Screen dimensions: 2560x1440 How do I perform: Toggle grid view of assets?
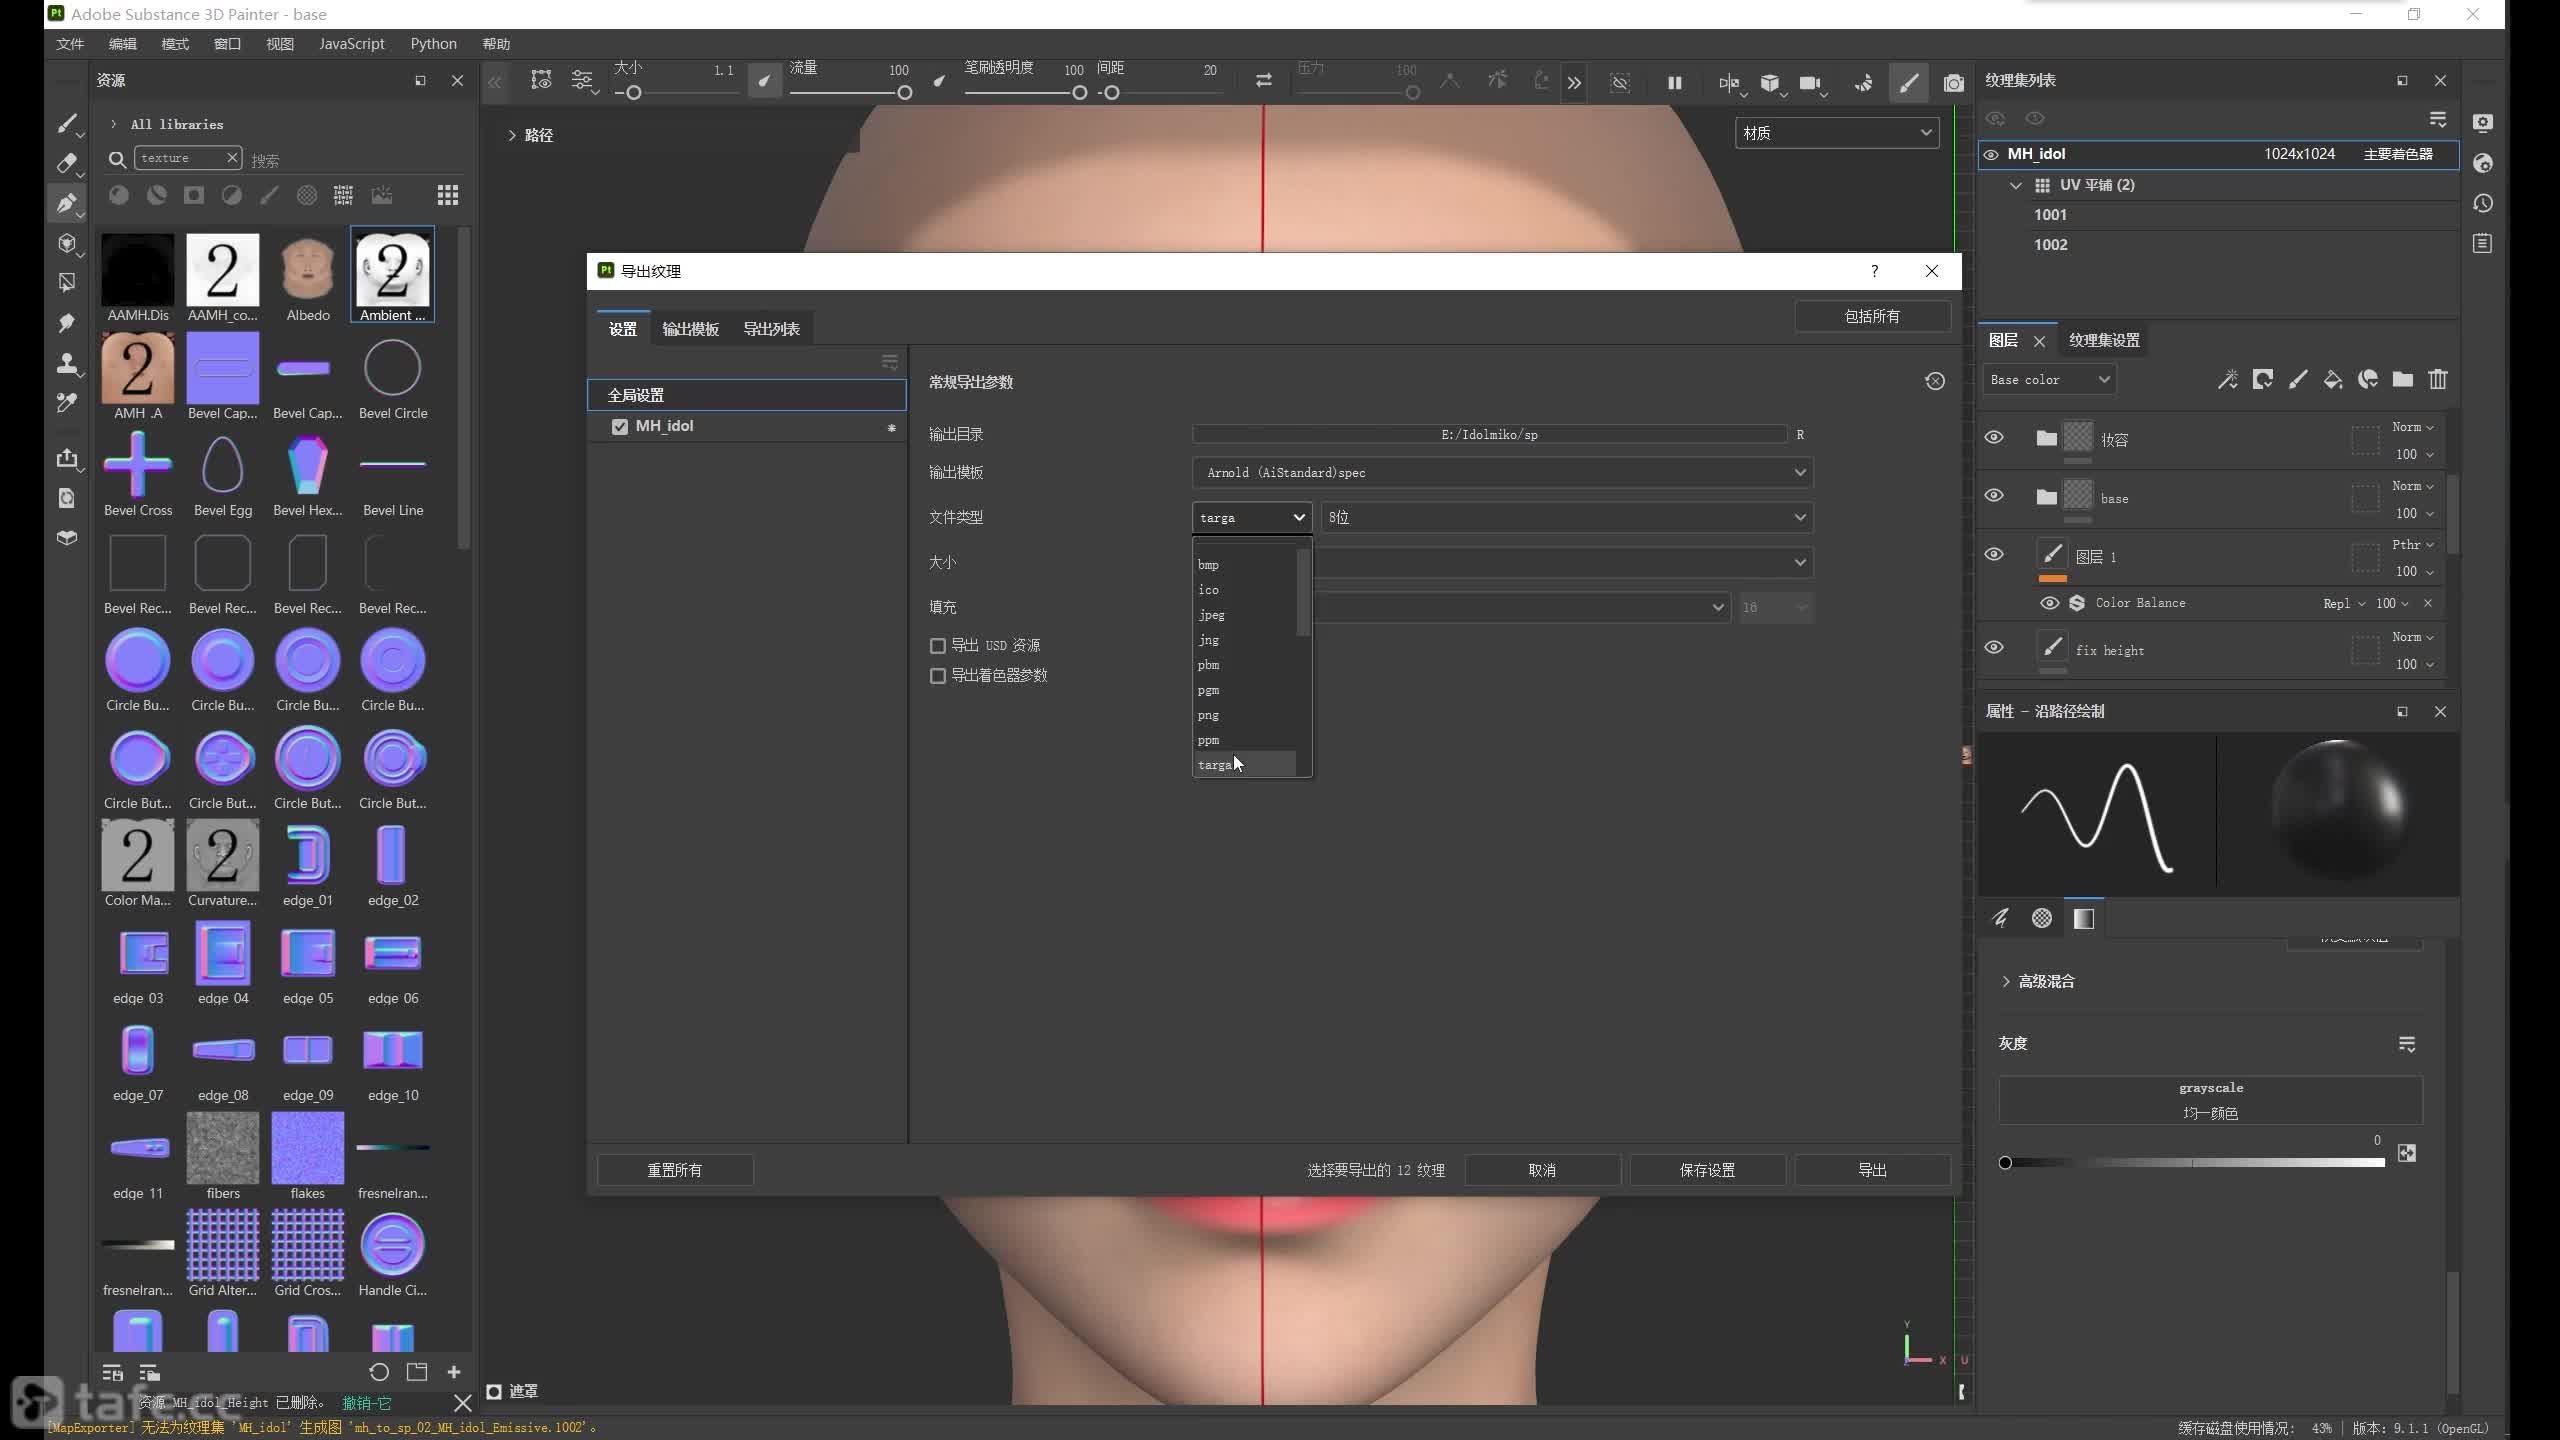point(448,195)
